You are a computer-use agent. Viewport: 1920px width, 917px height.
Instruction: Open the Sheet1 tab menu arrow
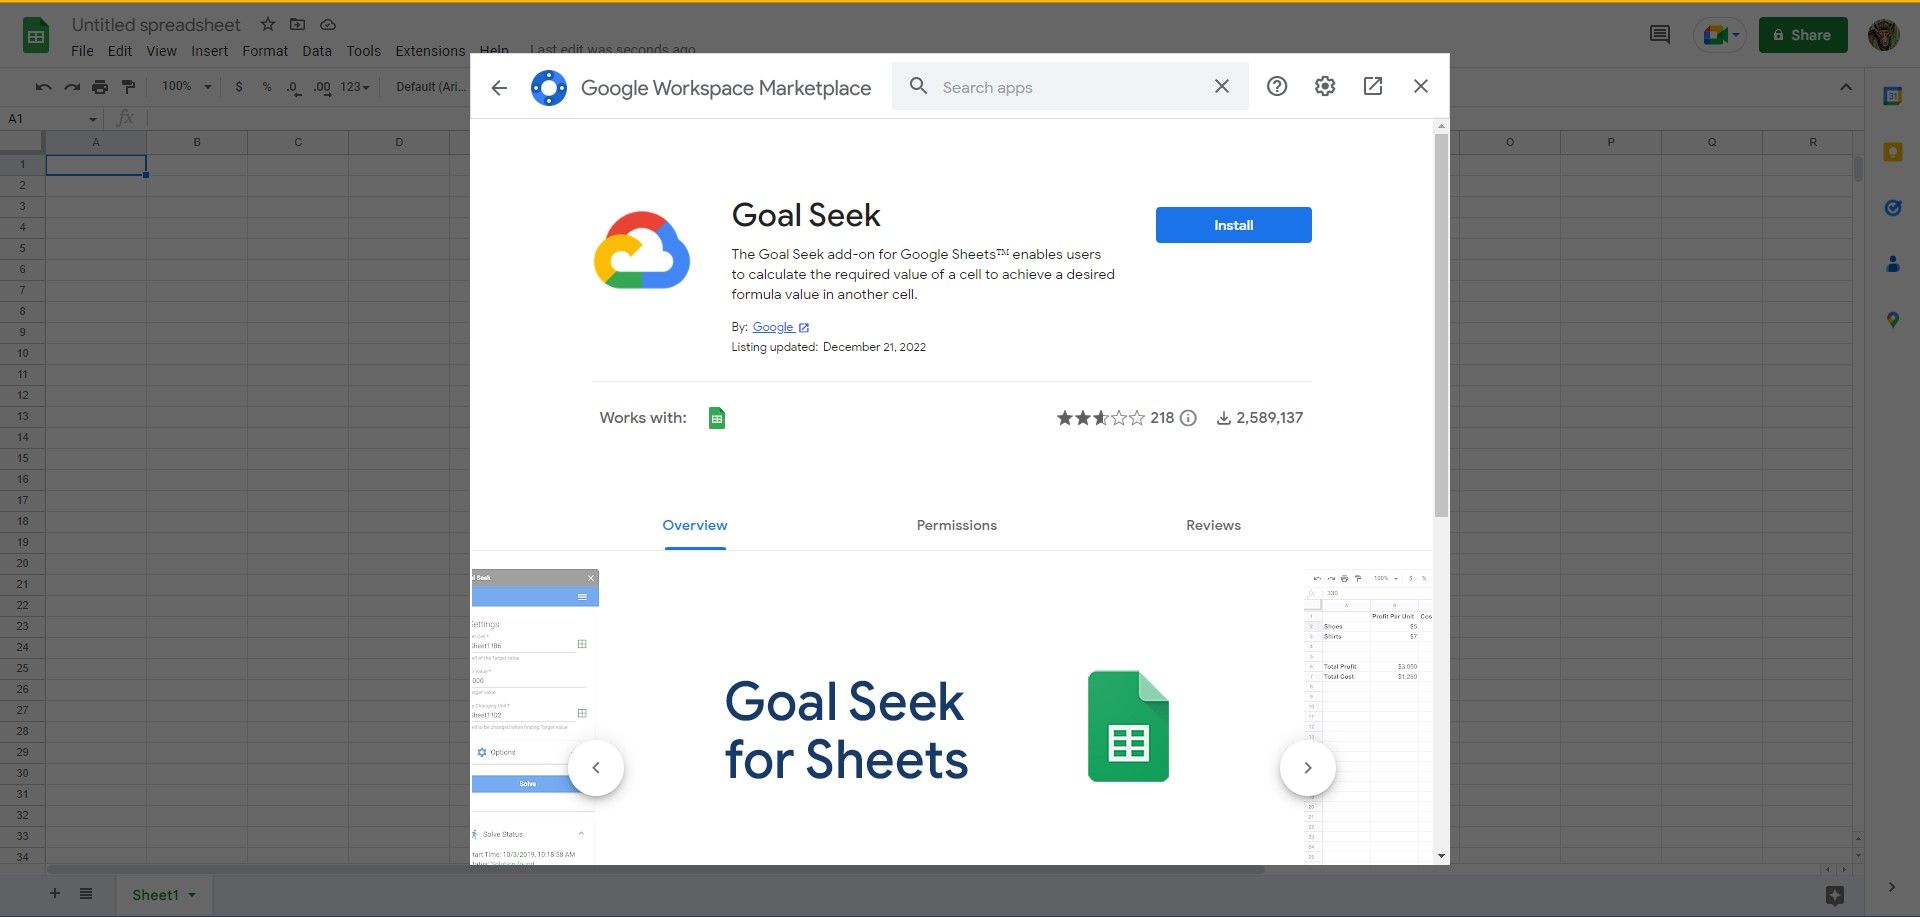(x=193, y=895)
